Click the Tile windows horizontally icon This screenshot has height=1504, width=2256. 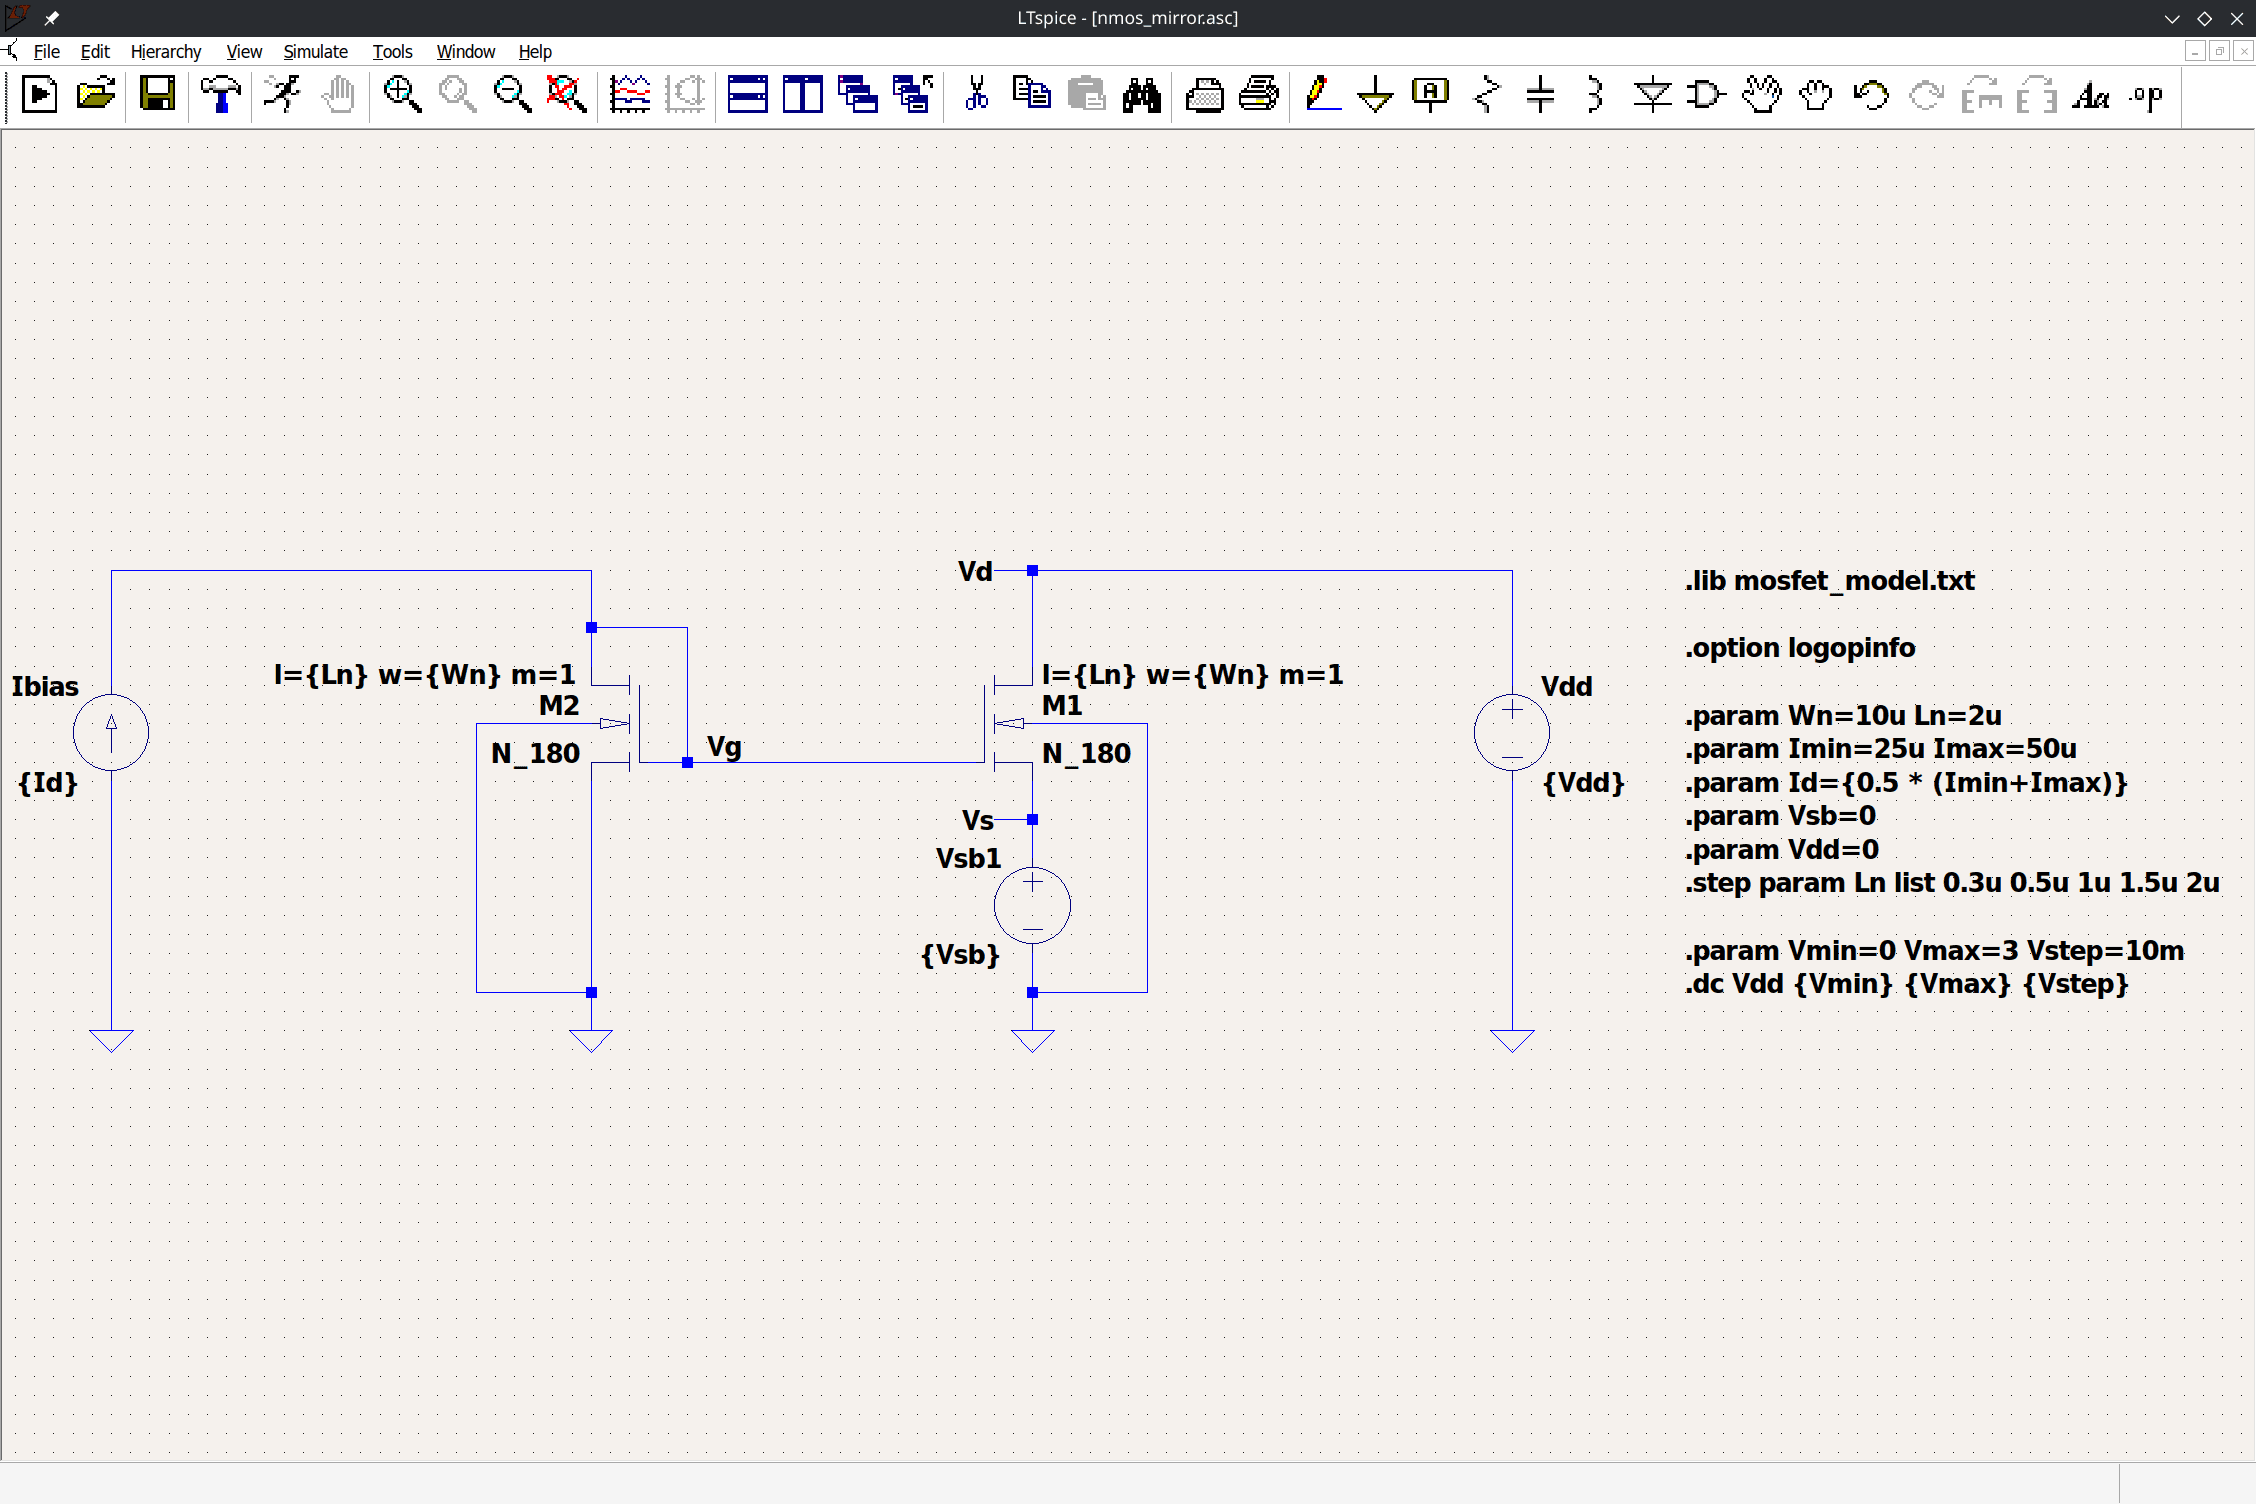click(747, 95)
